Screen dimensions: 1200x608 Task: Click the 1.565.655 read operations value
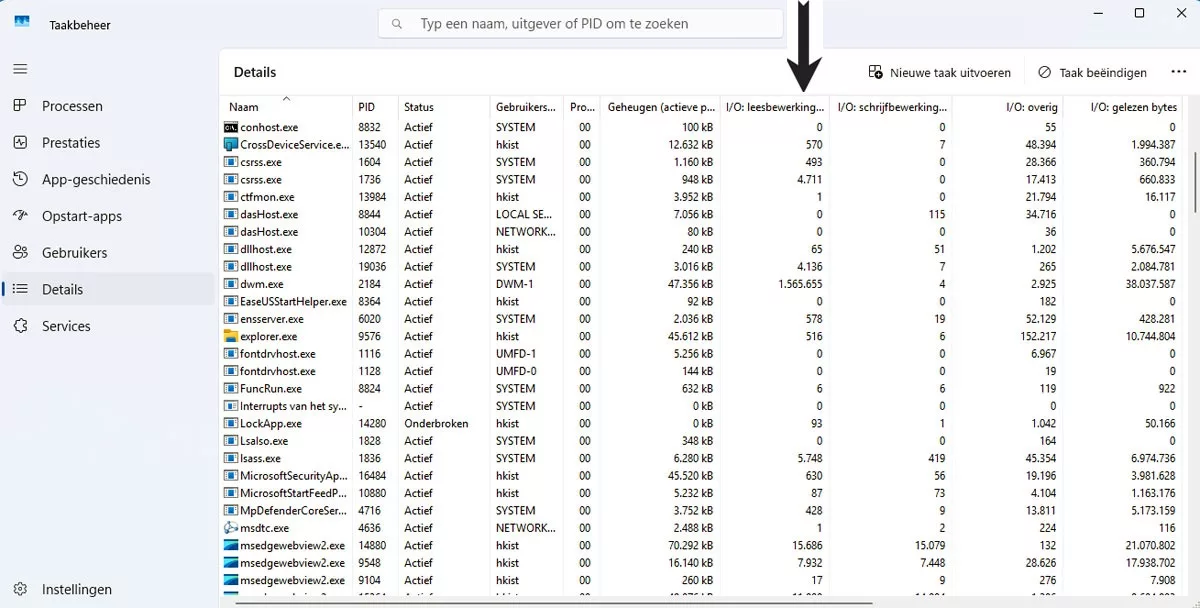800,284
